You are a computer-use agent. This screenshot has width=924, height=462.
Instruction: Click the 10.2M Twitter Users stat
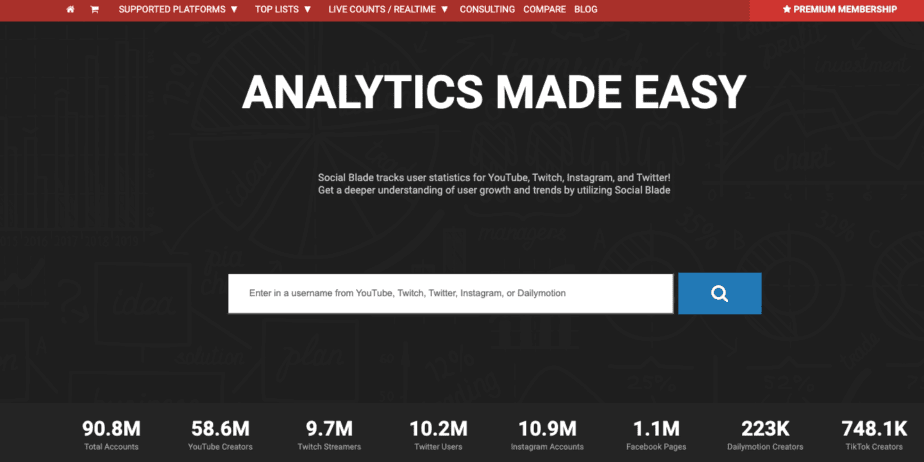(438, 435)
